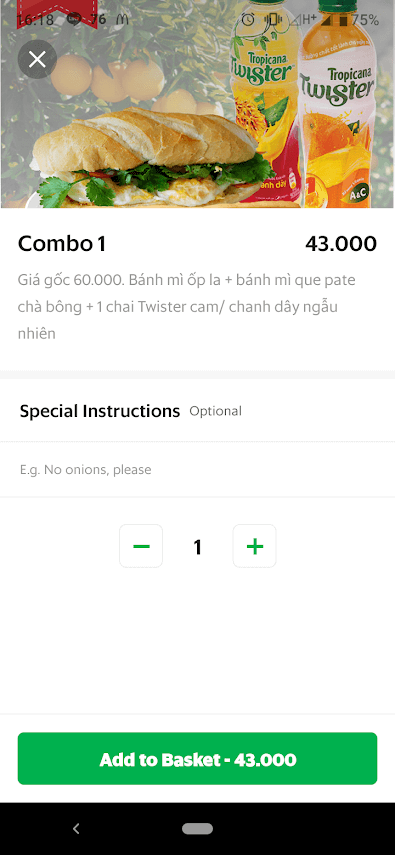Viewport: 395px width, 855px height.
Task: Tap the Add to Basket button
Action: pos(198,758)
